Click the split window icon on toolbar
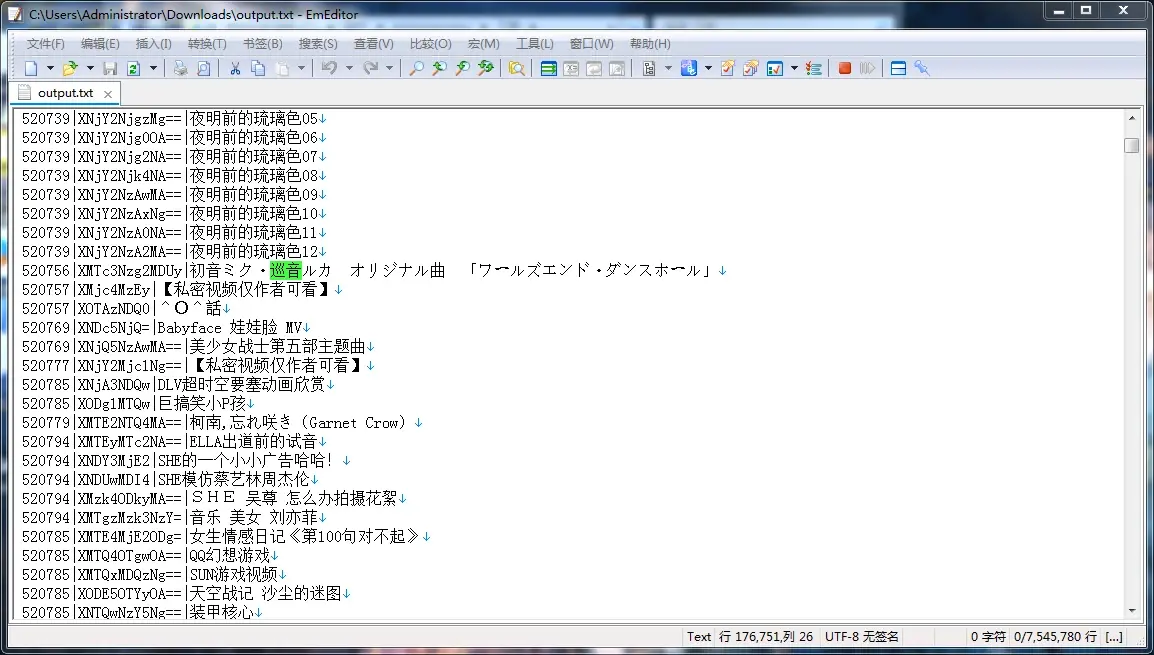The height and width of the screenshot is (655, 1154). (x=899, y=68)
